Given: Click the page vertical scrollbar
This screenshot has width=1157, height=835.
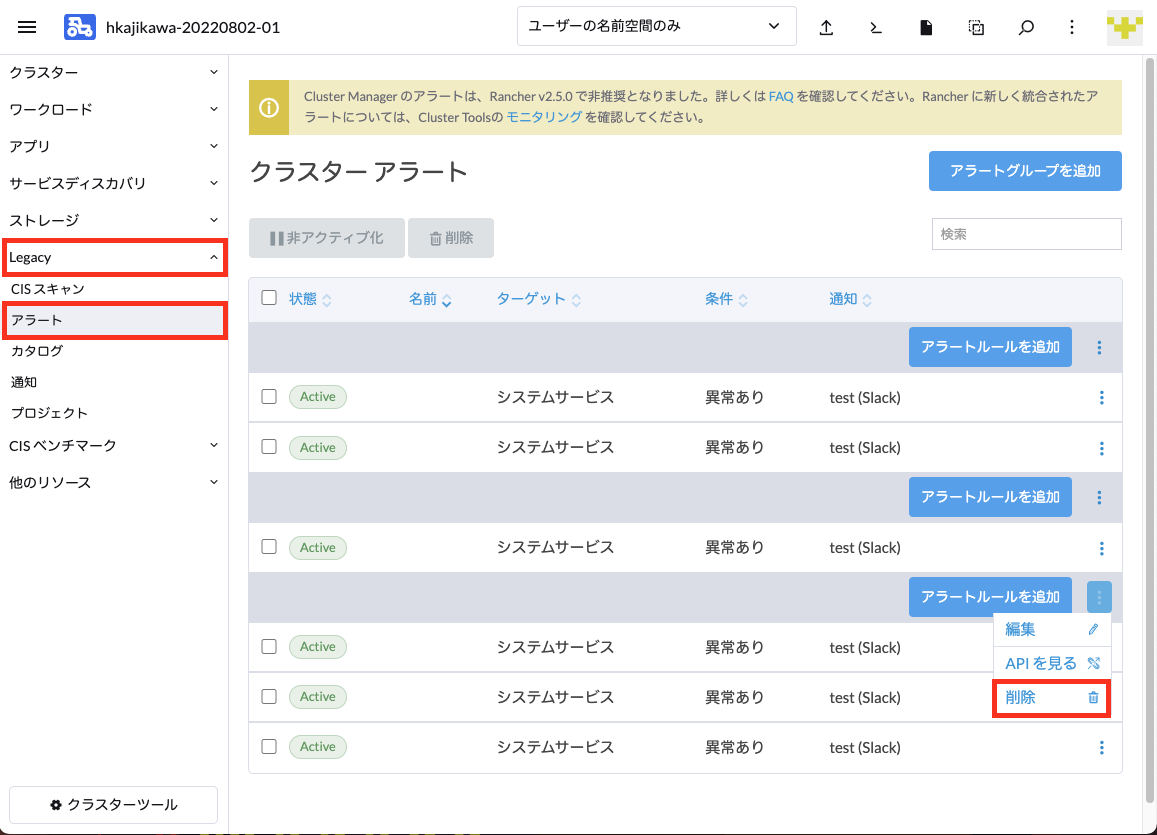Looking at the screenshot, I should pos(1150,428).
